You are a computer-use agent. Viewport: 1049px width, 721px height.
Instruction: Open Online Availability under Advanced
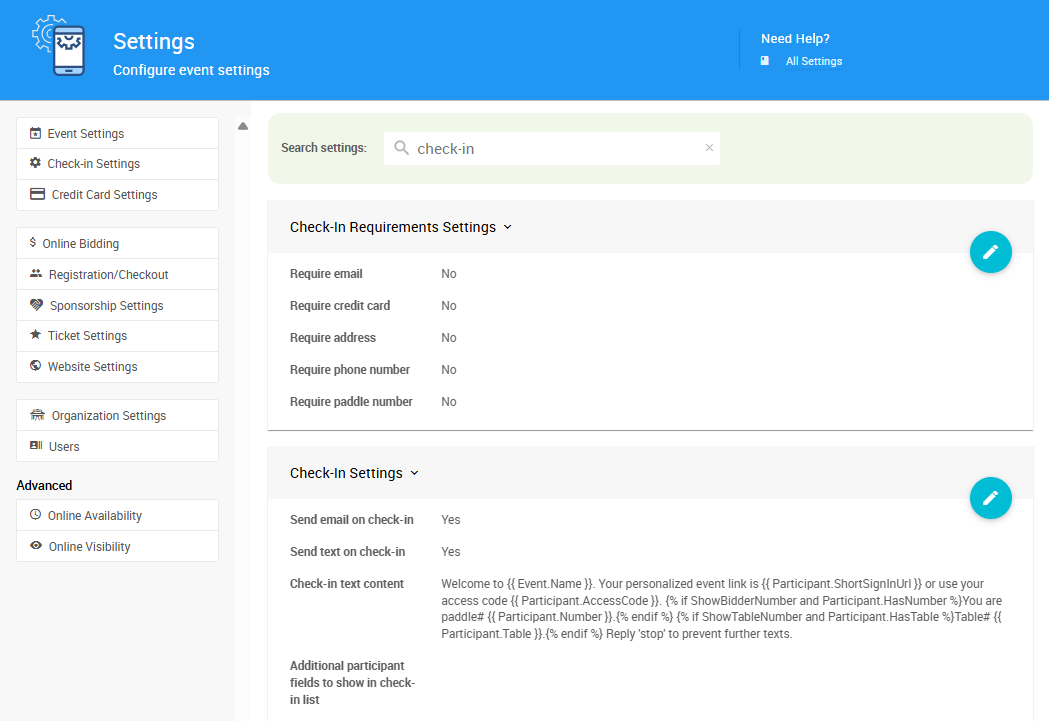95,515
